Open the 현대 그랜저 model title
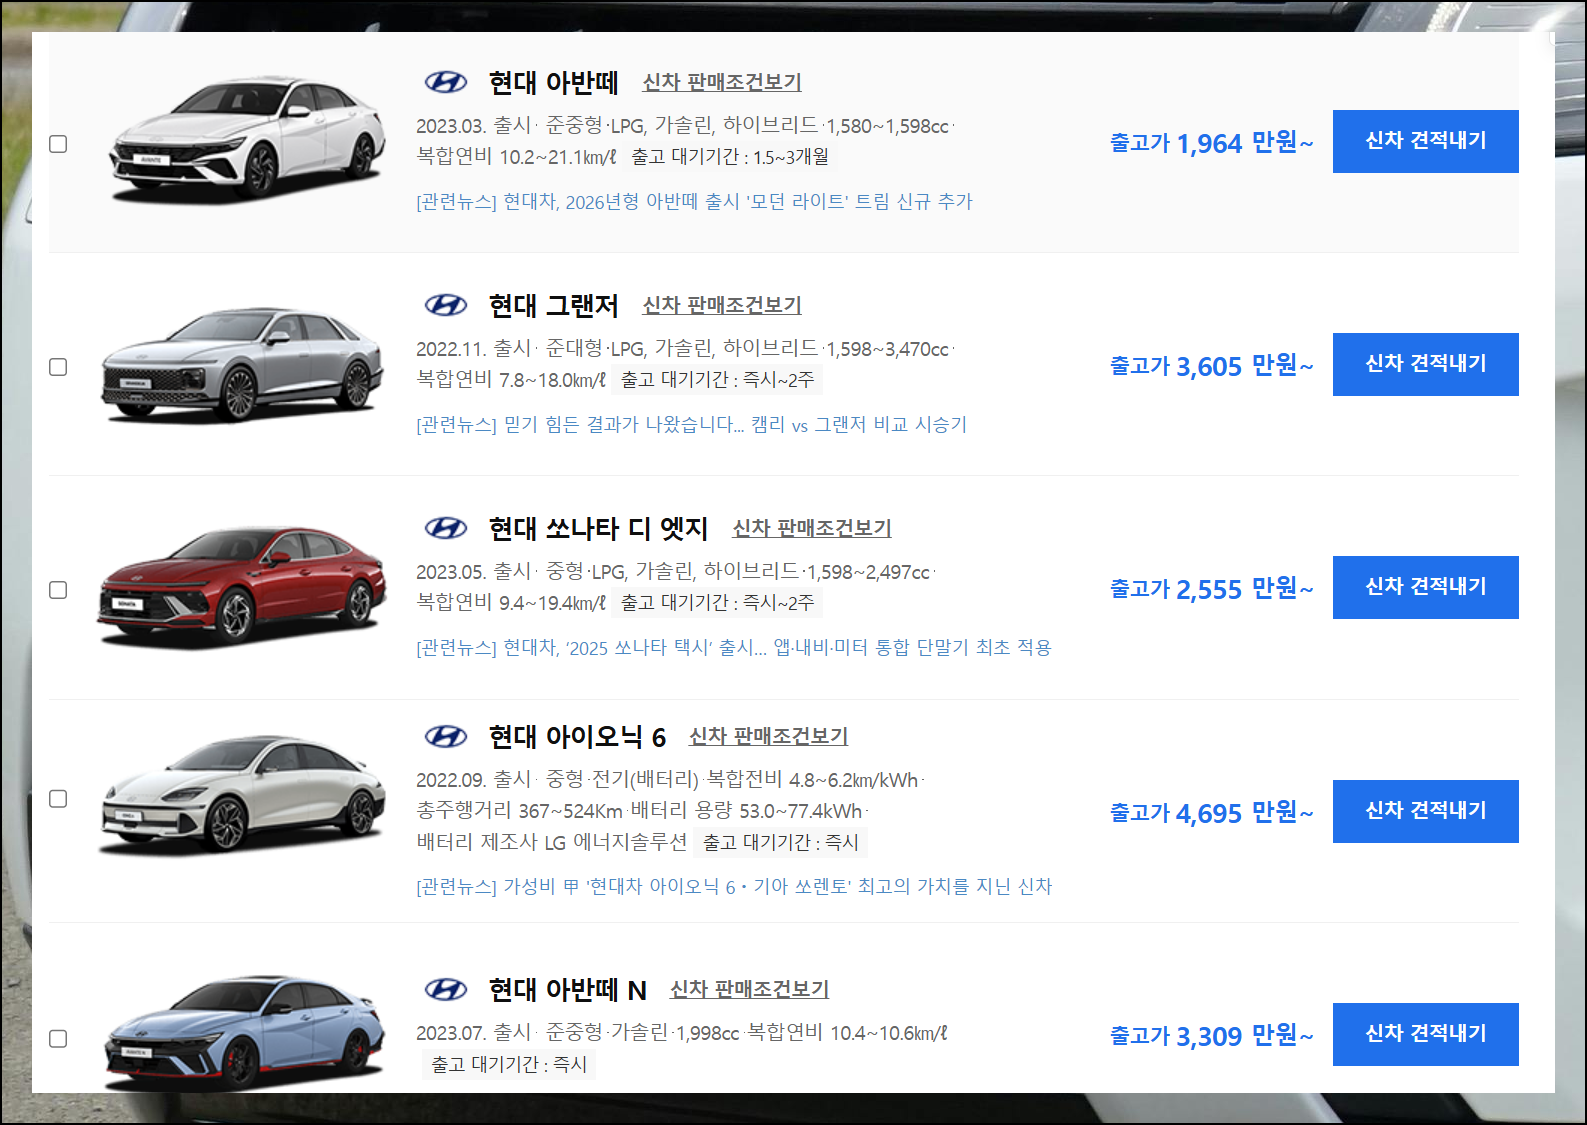The height and width of the screenshot is (1125, 1587). 553,305
